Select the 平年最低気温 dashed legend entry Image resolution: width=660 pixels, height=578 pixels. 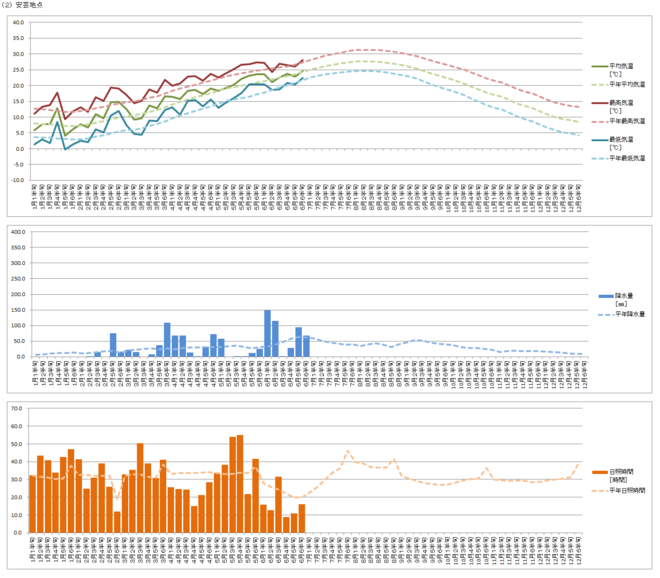pyautogui.click(x=618, y=158)
